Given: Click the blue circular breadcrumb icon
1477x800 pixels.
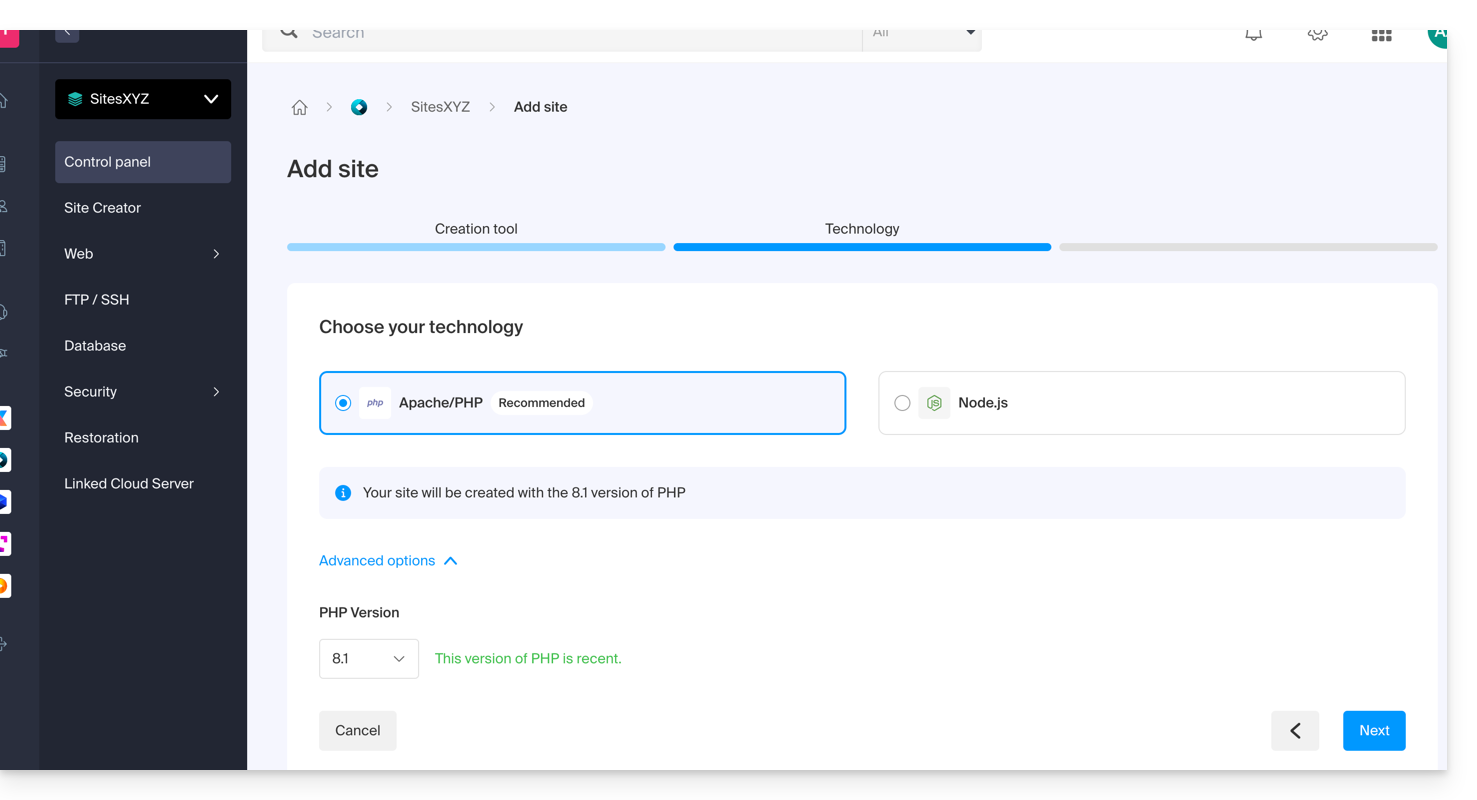Looking at the screenshot, I should 359,107.
